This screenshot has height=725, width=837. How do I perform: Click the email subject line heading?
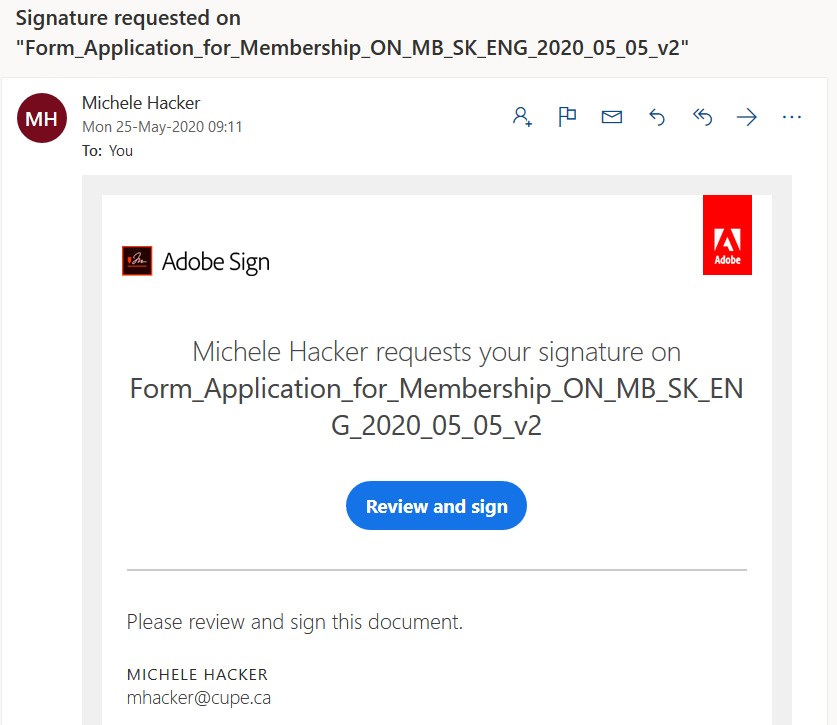pos(352,33)
